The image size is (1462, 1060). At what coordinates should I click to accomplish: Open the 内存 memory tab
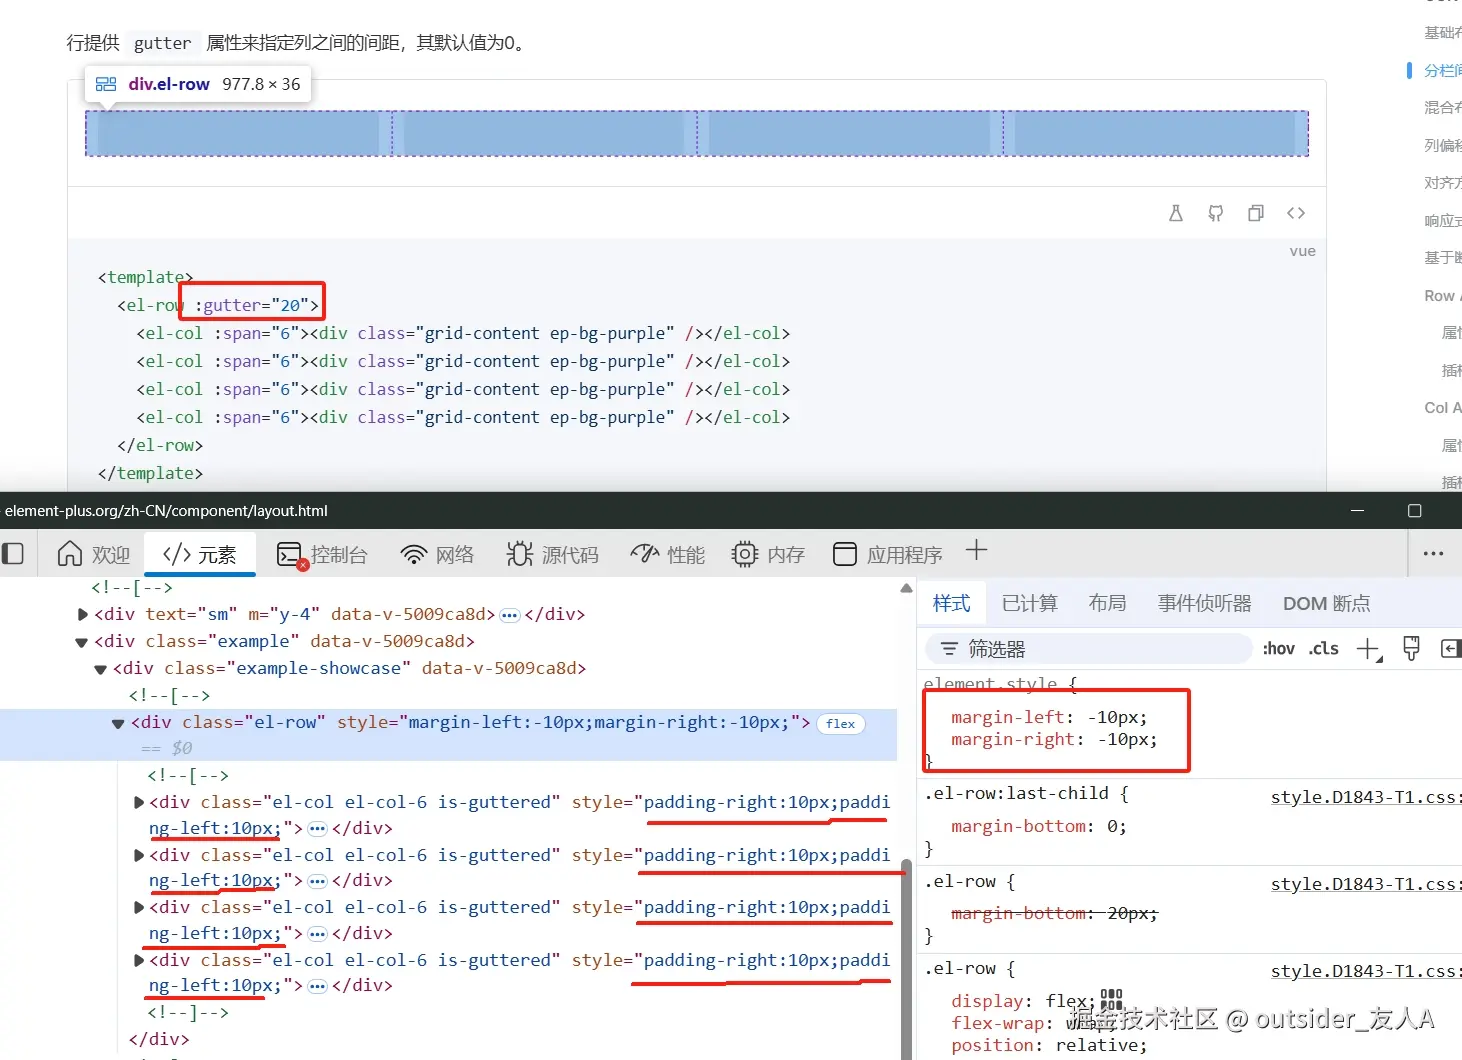[768, 554]
